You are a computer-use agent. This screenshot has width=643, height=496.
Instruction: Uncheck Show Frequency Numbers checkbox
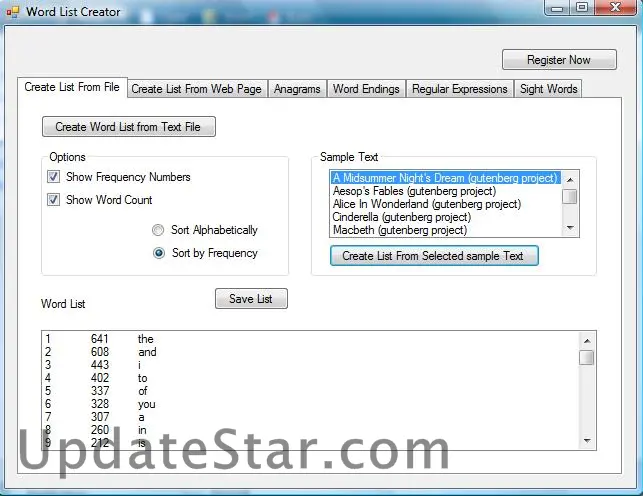tap(53, 177)
